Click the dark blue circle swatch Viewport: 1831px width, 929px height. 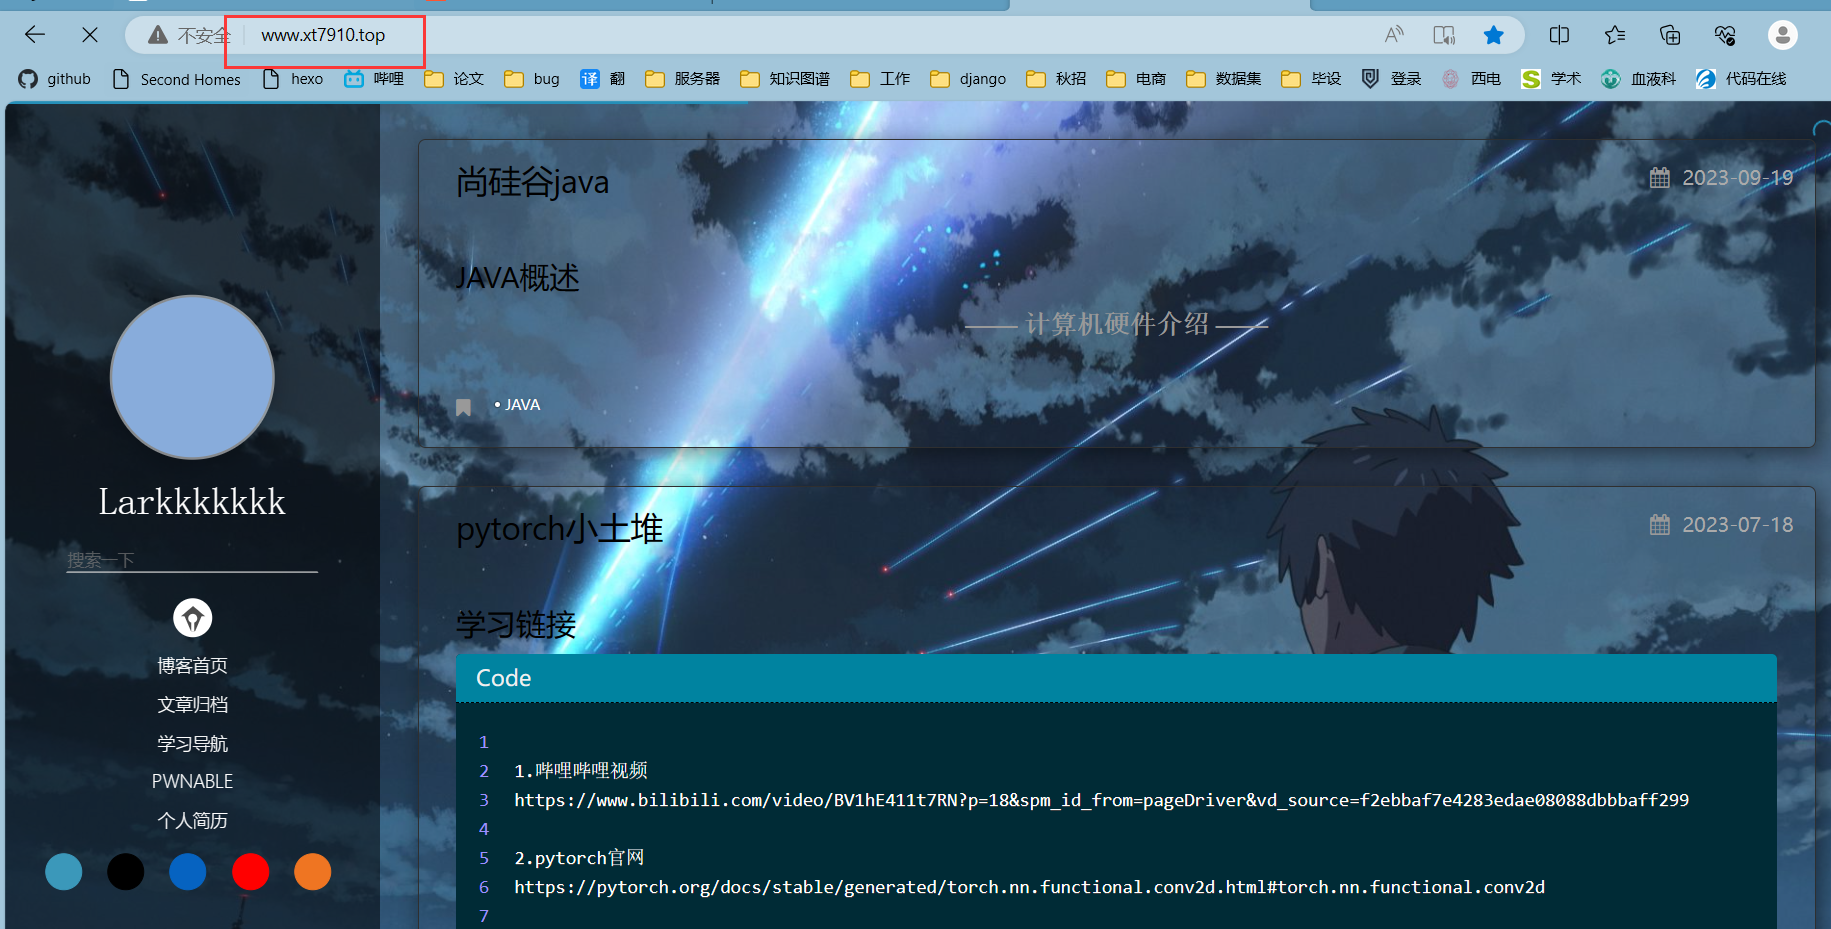(188, 872)
